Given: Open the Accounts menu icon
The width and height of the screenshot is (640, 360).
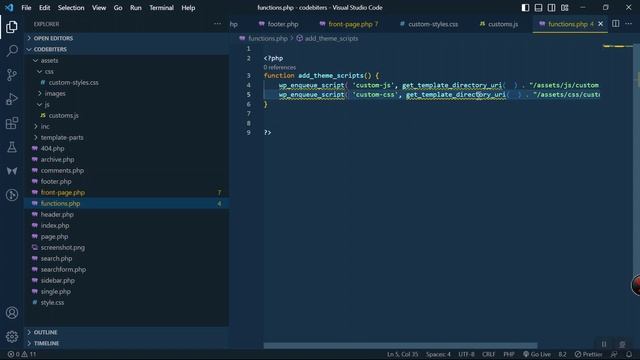Looking at the screenshot, I should coord(12,313).
